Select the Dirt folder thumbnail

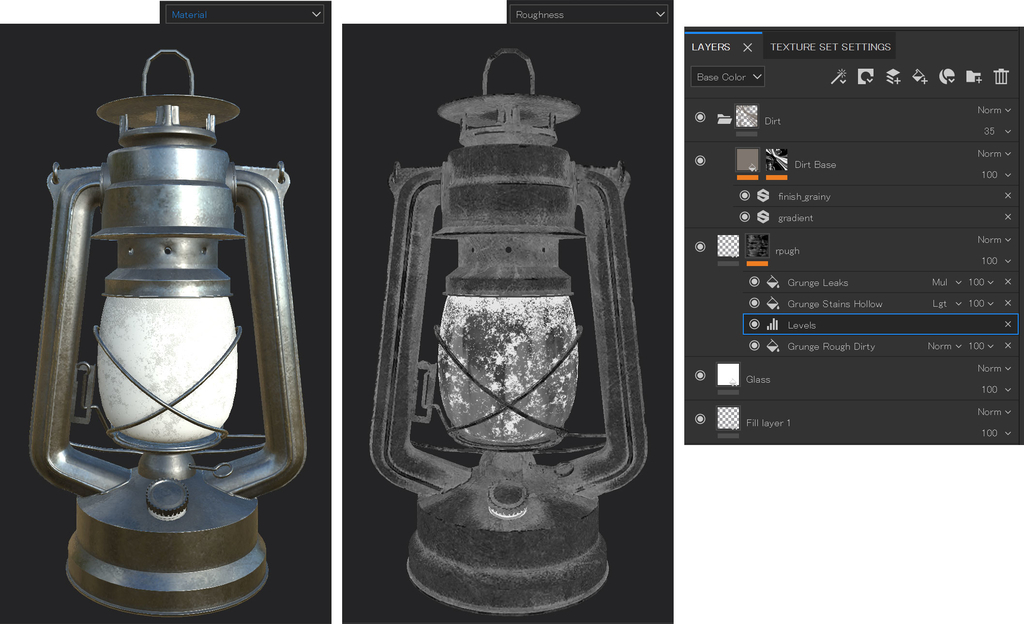(746, 116)
